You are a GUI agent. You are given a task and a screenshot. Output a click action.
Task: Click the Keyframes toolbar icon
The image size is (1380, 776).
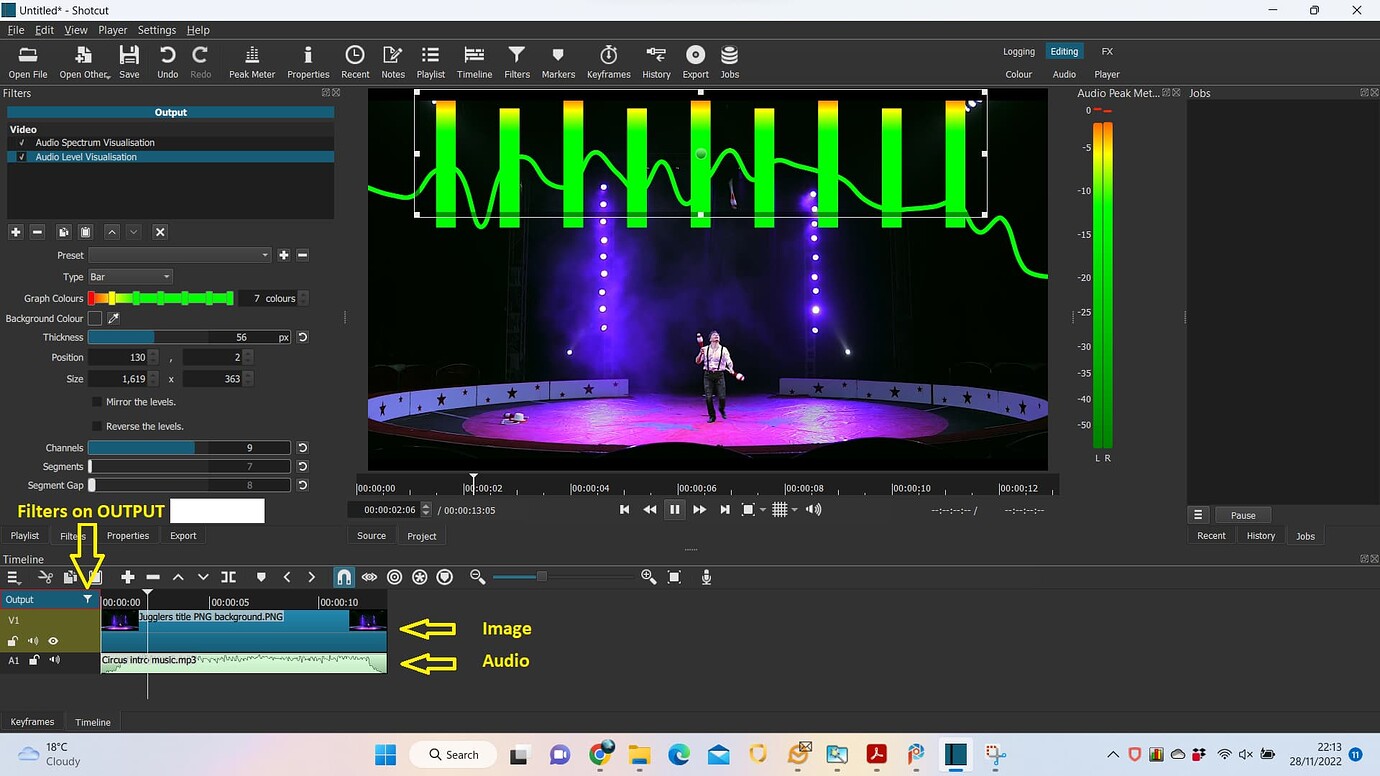[x=608, y=61]
